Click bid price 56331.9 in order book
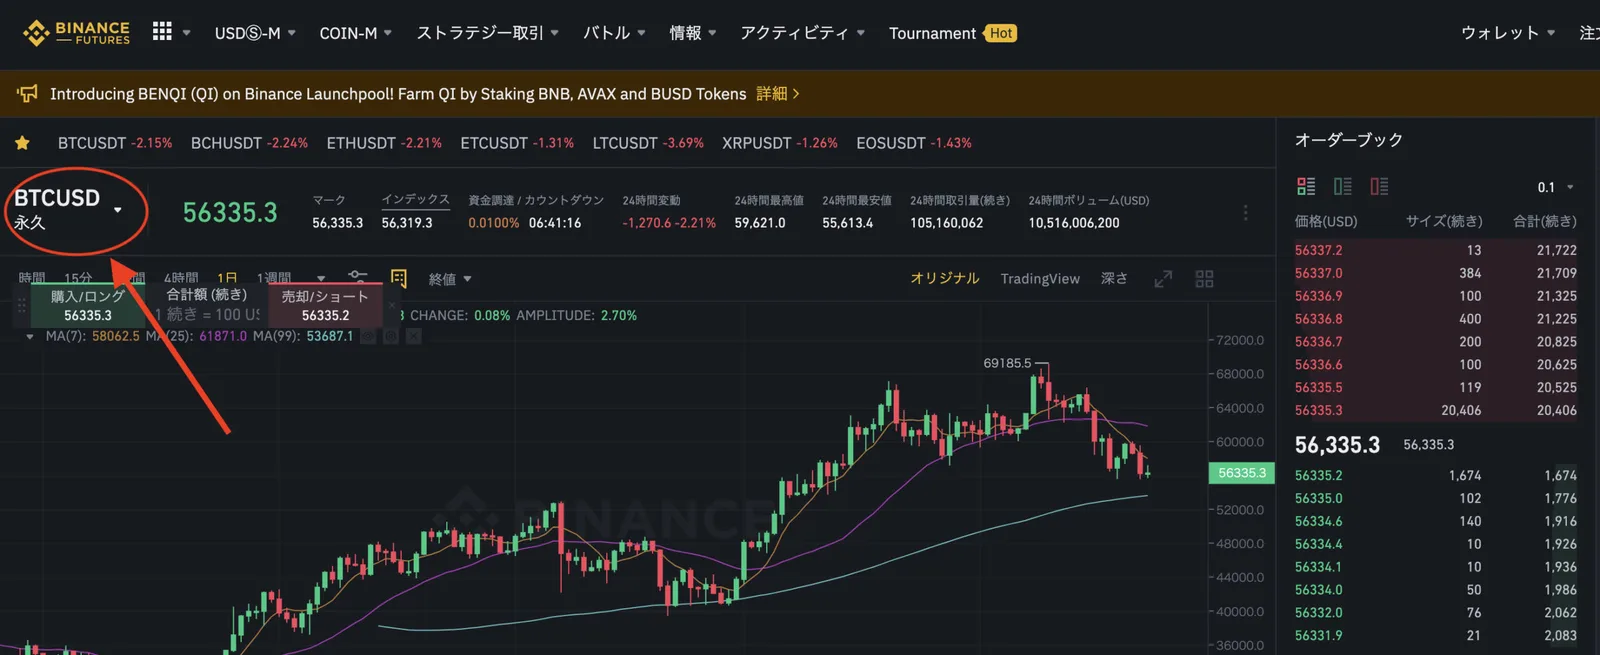Image resolution: width=1600 pixels, height=655 pixels. [x=1318, y=635]
